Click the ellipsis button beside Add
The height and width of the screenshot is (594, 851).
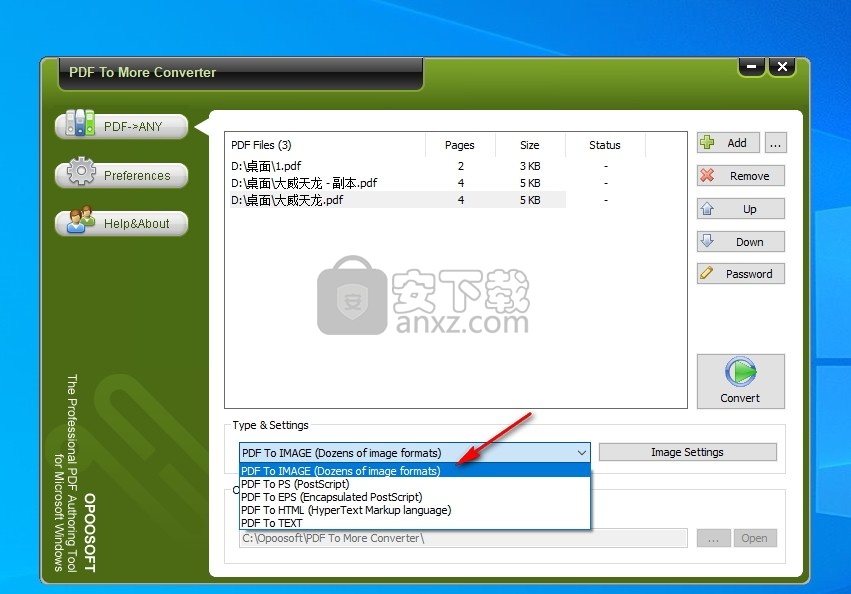point(776,143)
